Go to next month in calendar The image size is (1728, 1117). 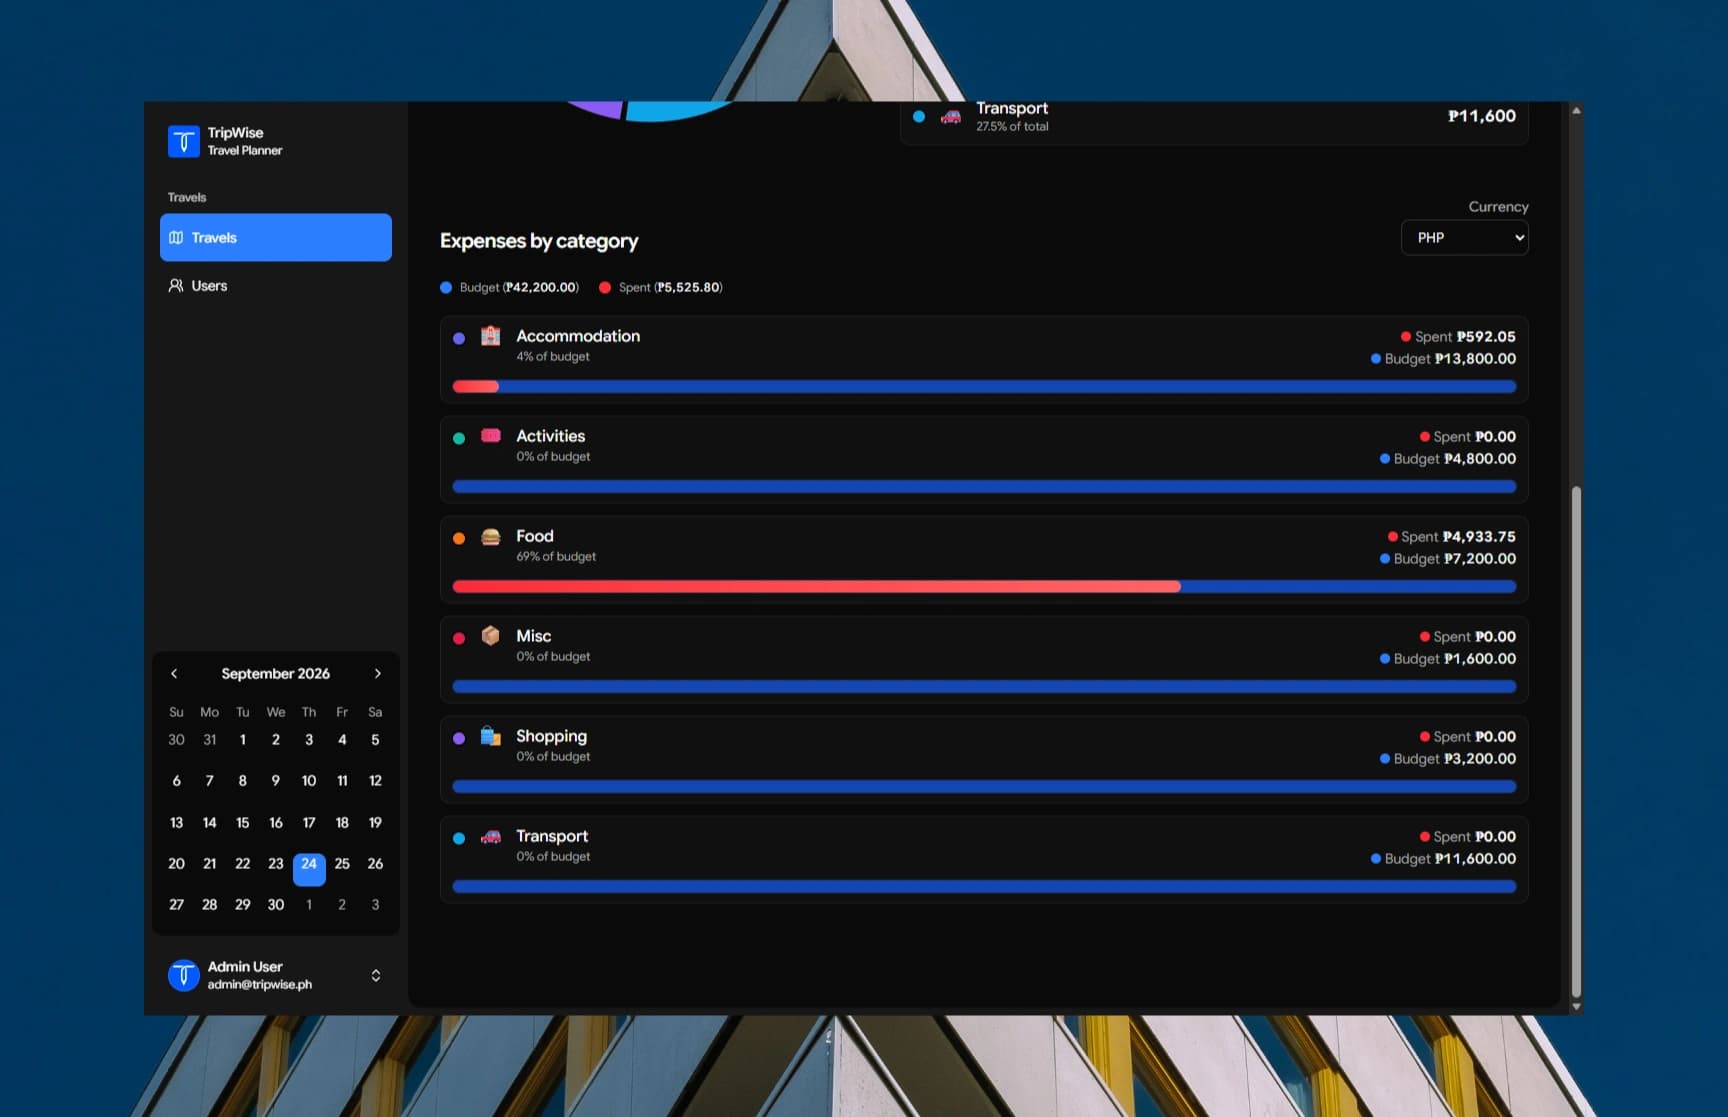tap(377, 674)
